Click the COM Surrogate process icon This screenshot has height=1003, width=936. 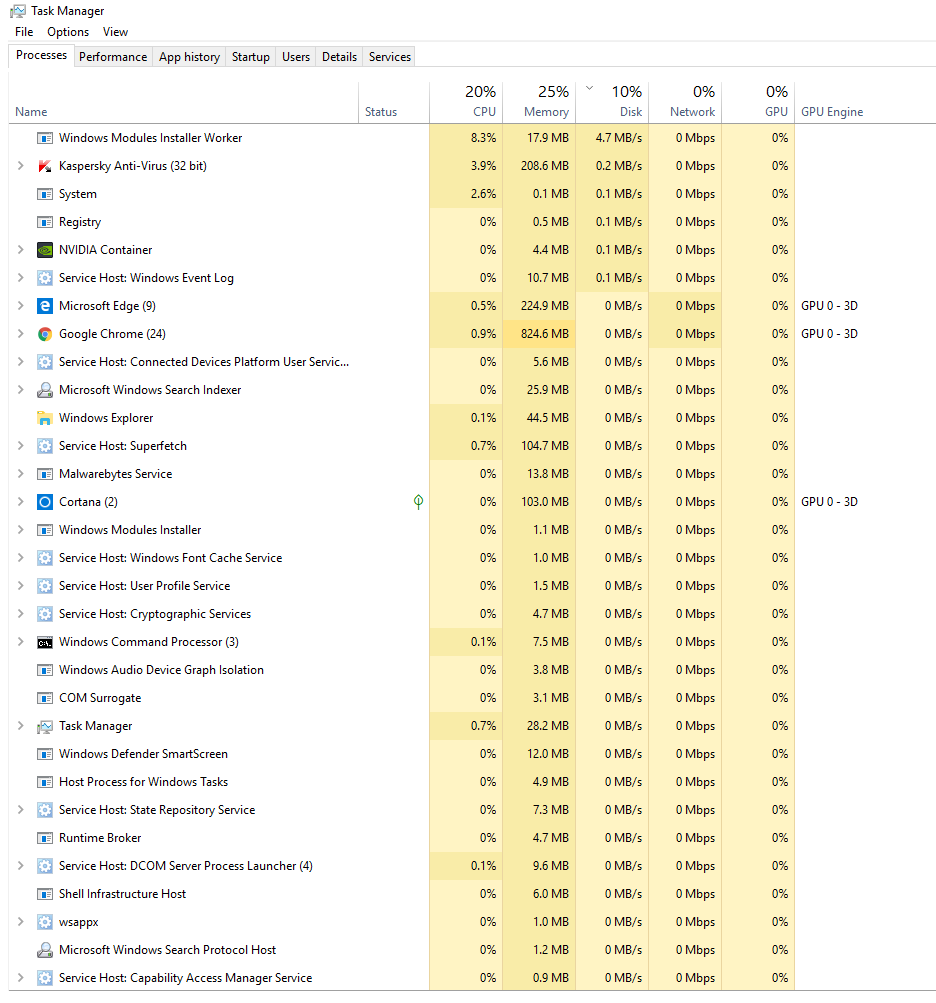click(x=45, y=698)
